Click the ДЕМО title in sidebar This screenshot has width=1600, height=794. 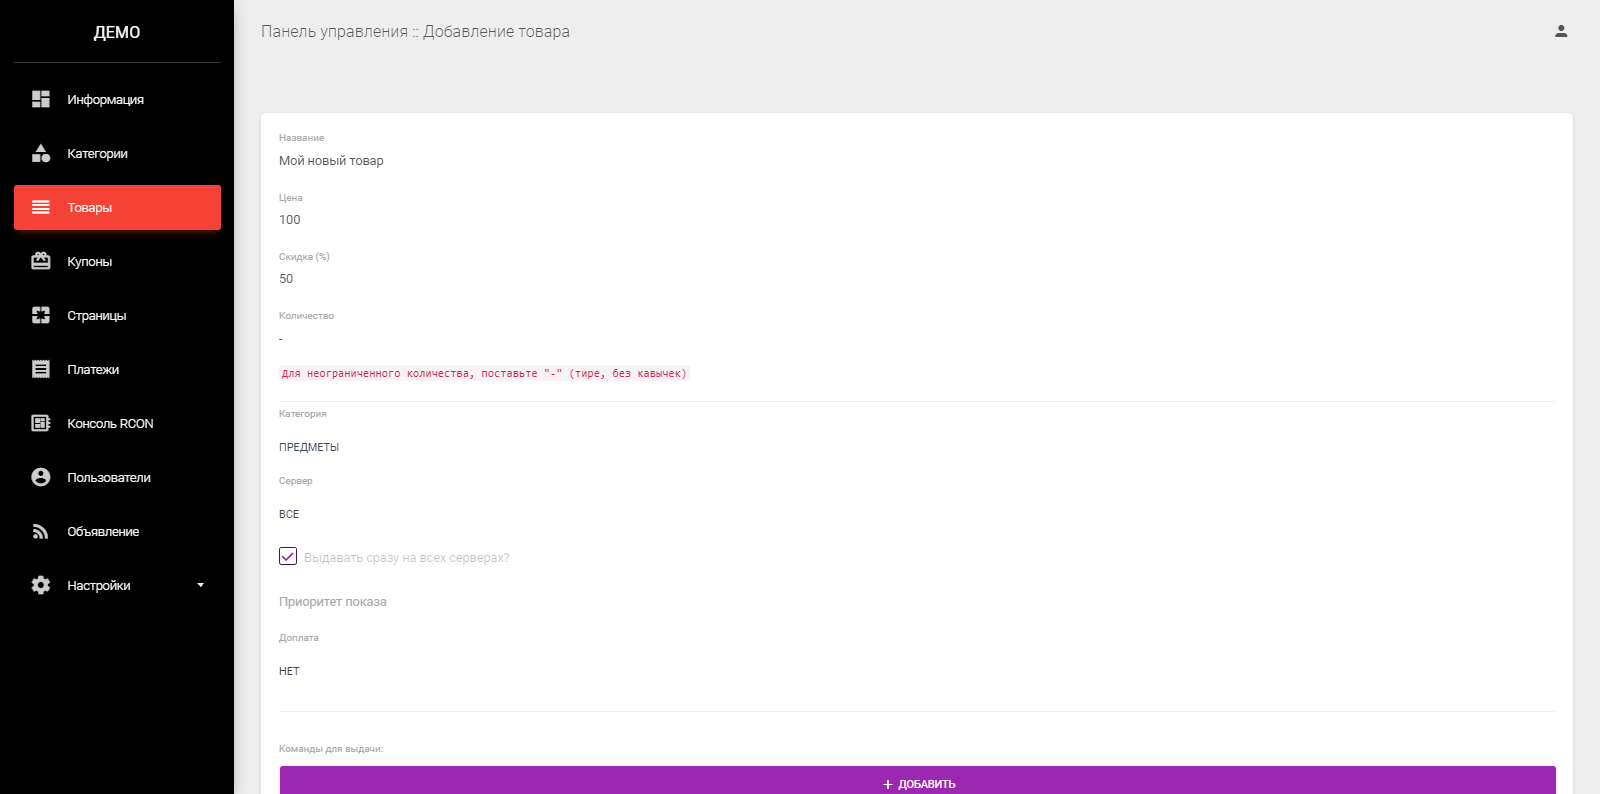117,32
